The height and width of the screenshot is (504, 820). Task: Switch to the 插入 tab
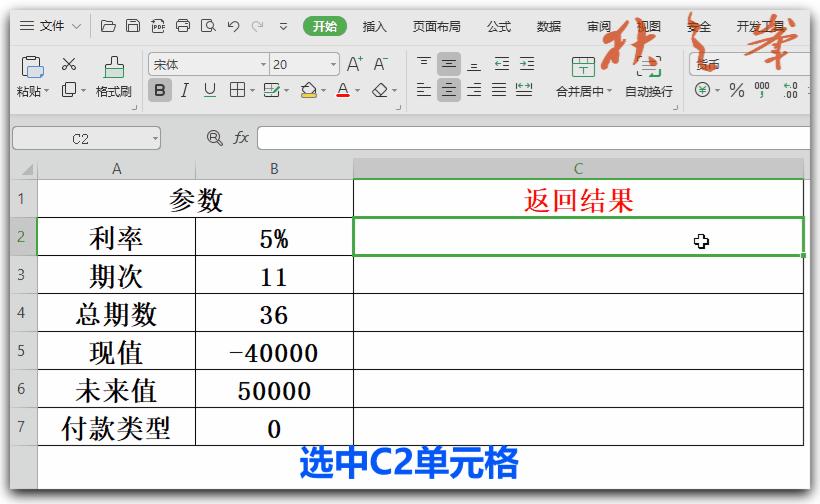point(374,26)
